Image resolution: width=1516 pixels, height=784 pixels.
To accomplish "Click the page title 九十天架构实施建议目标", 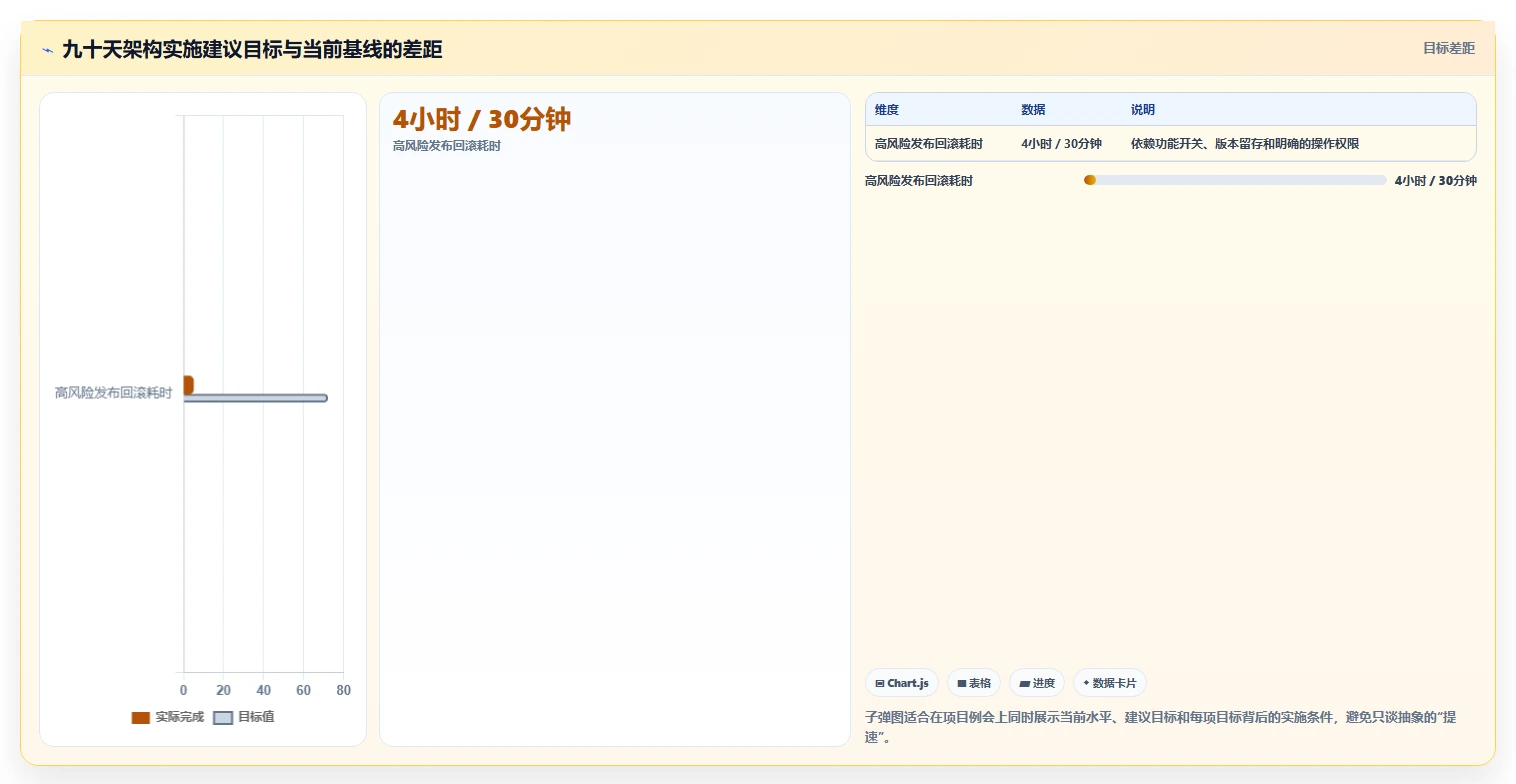I will tap(252, 49).
